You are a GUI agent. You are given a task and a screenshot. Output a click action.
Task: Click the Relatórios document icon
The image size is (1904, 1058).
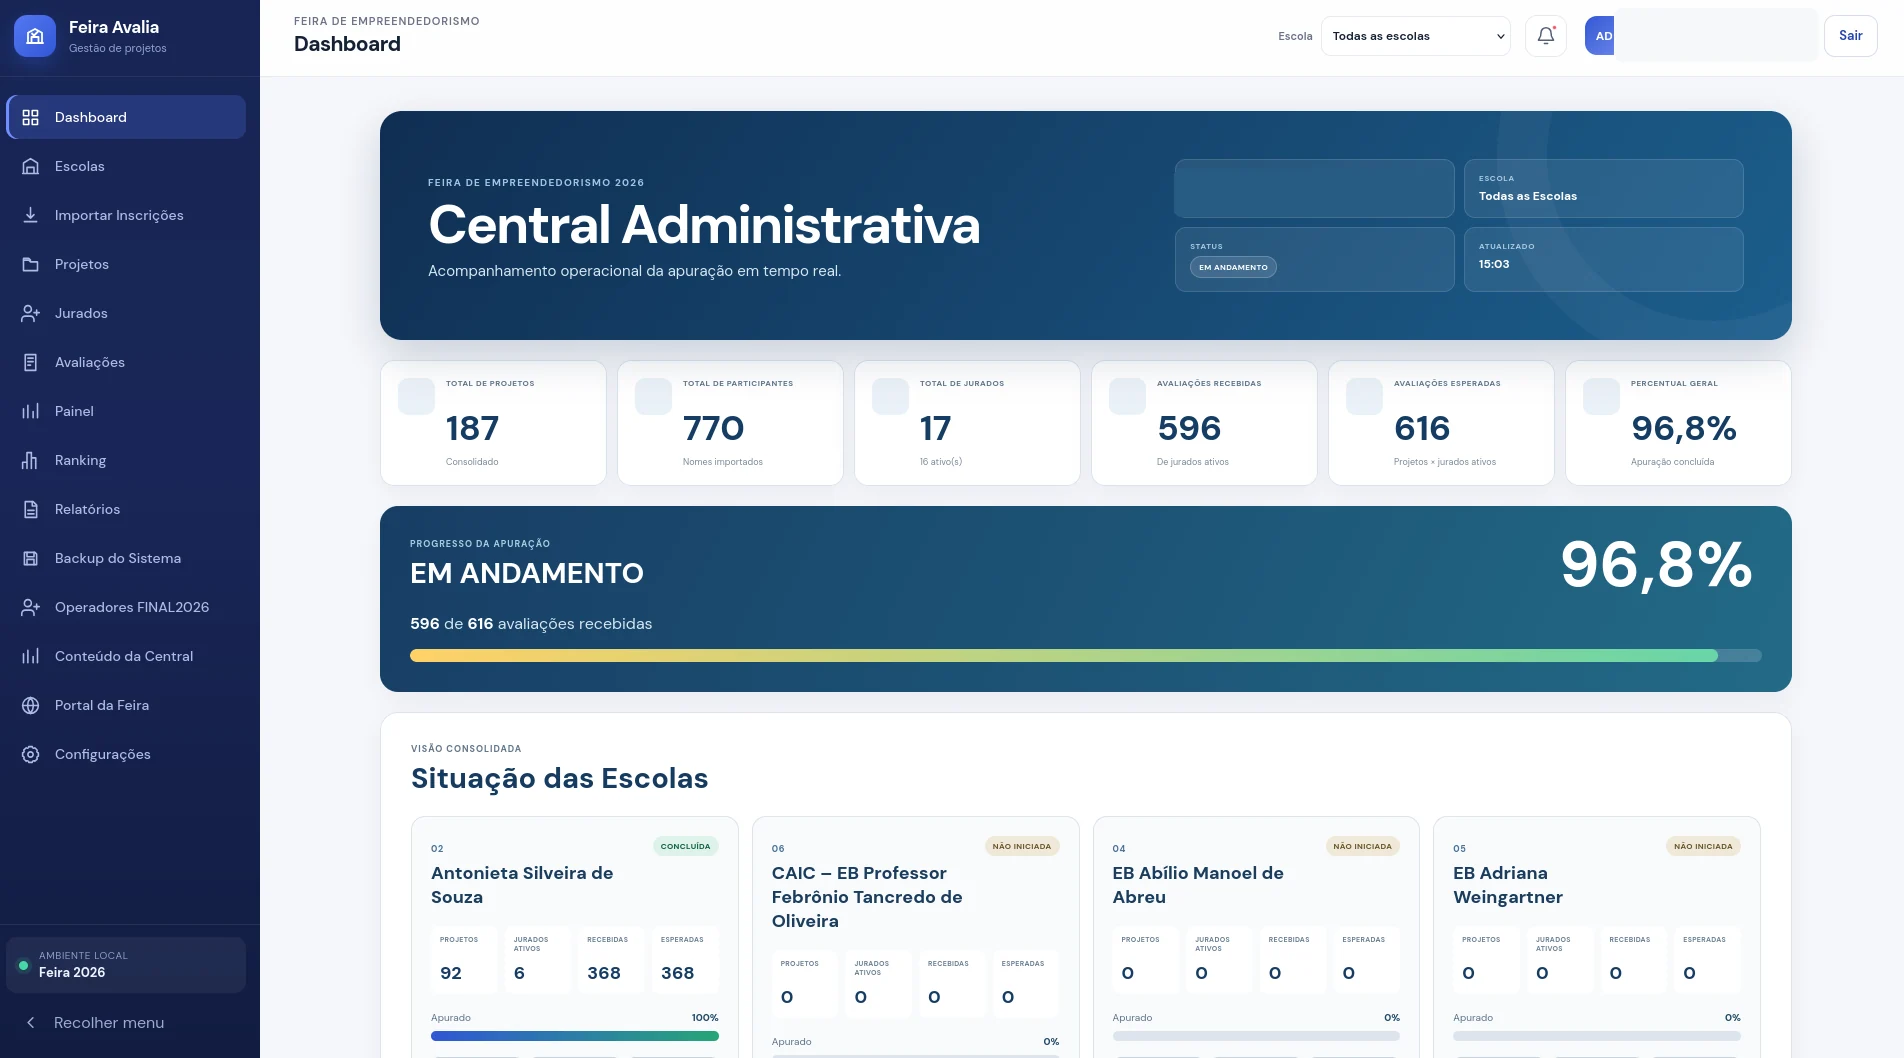(x=31, y=509)
